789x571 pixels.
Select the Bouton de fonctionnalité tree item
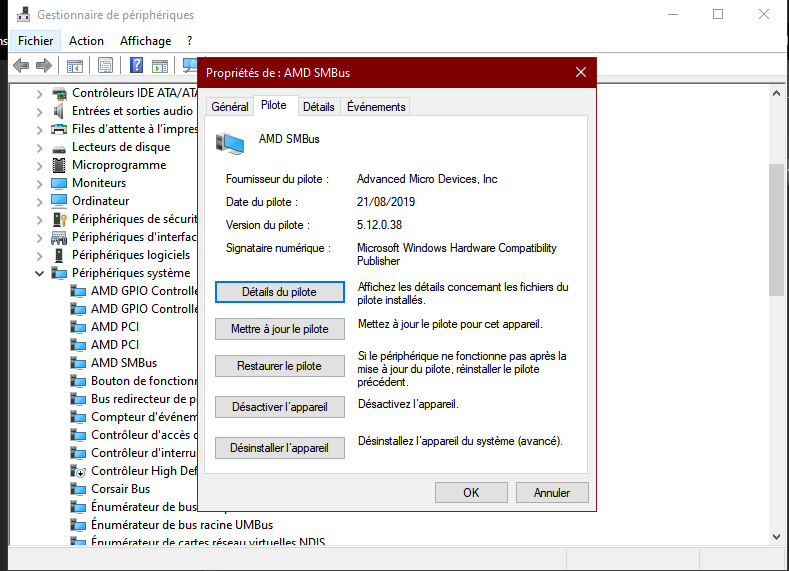pos(144,381)
